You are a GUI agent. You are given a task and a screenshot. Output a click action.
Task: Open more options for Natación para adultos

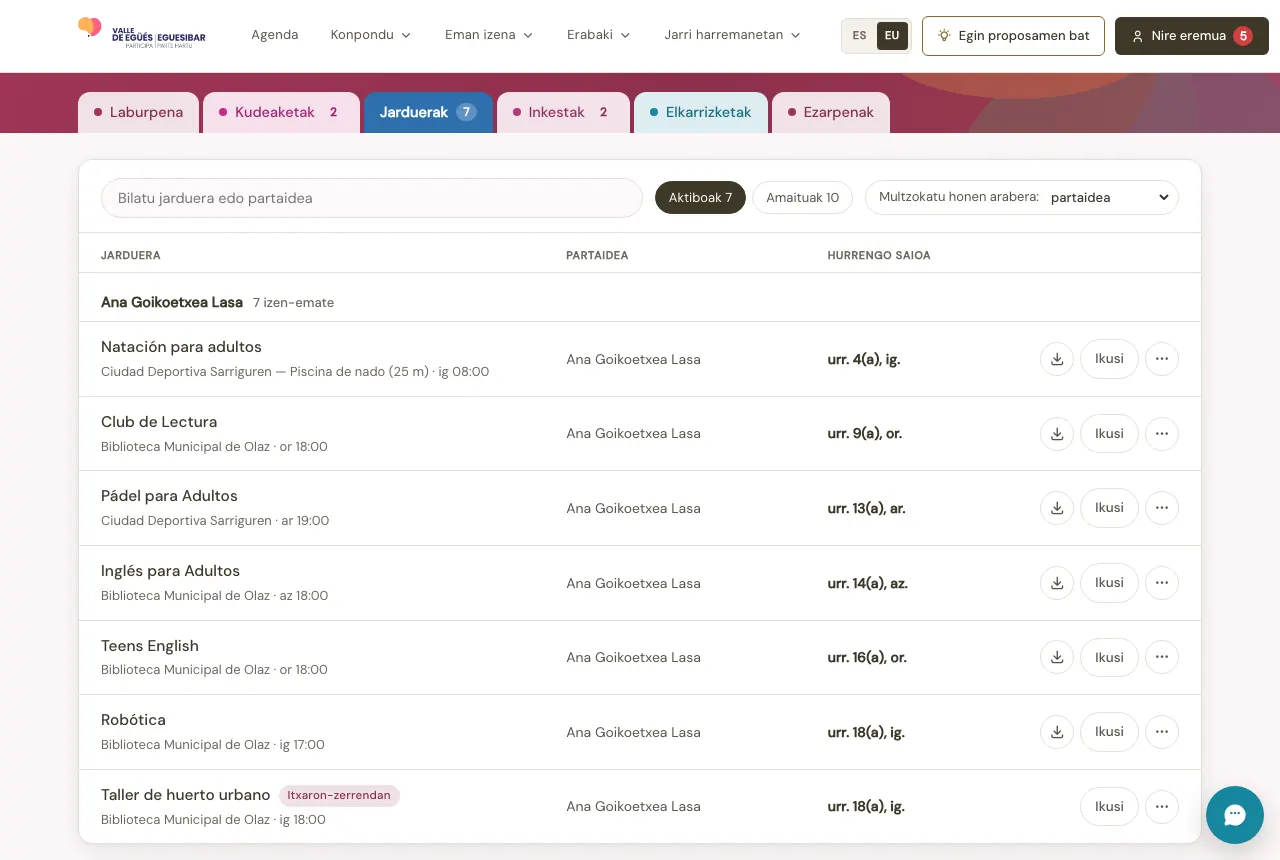click(1162, 359)
